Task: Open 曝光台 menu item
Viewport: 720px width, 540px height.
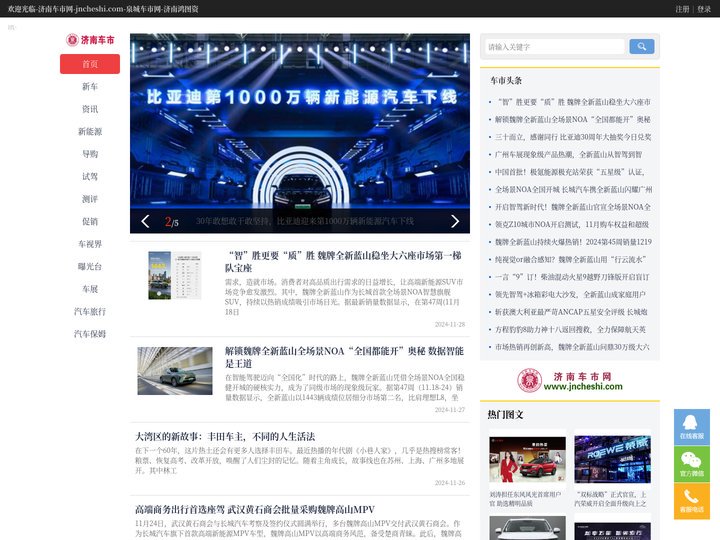Action: (90, 266)
